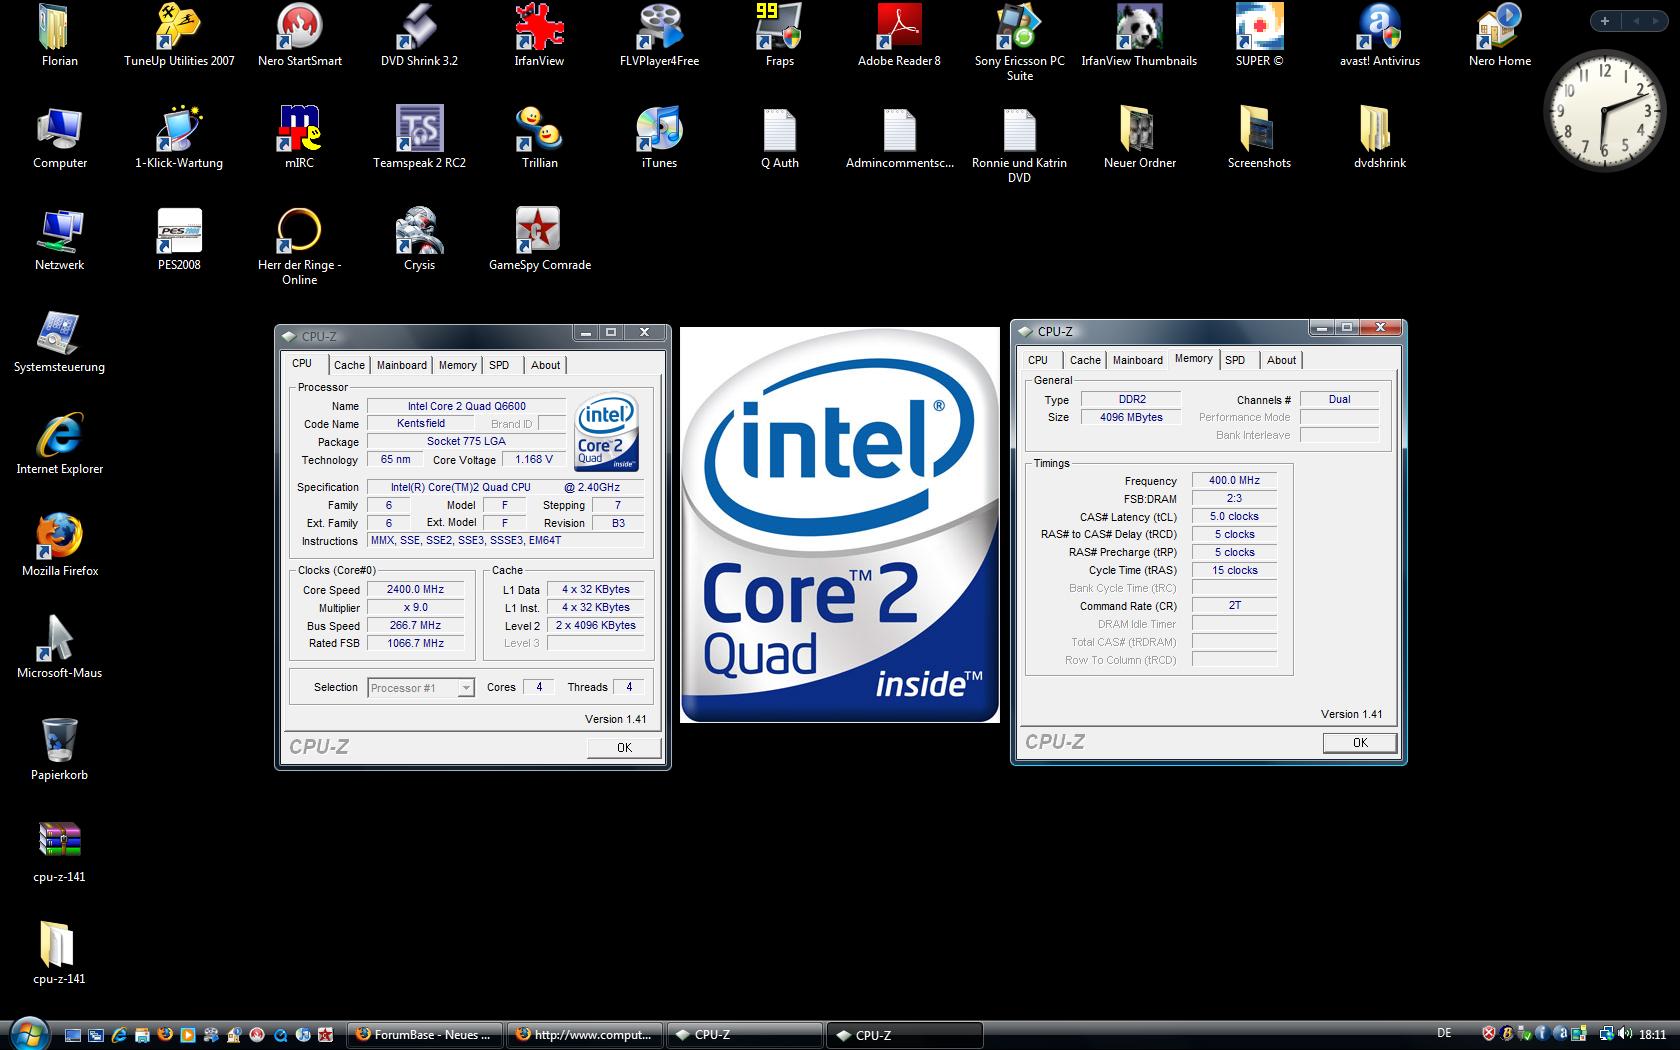Click the Show Desktop quick launch icon
The width and height of the screenshot is (1680, 1050).
[73, 1035]
